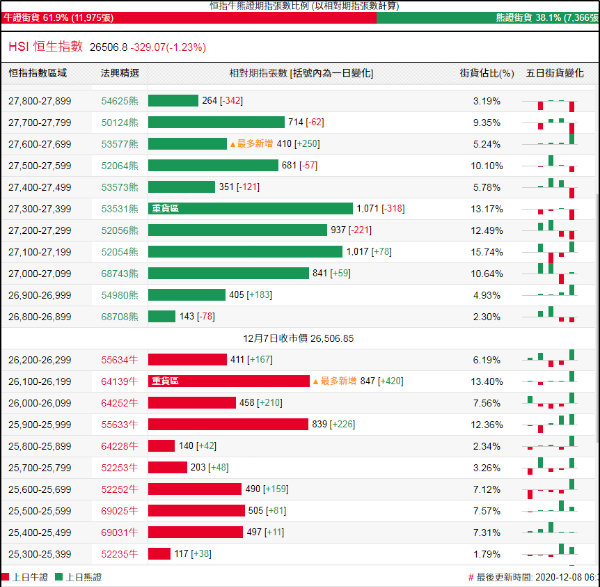
Task: Select index range cell 26,000-26,099
Action: coord(40,403)
